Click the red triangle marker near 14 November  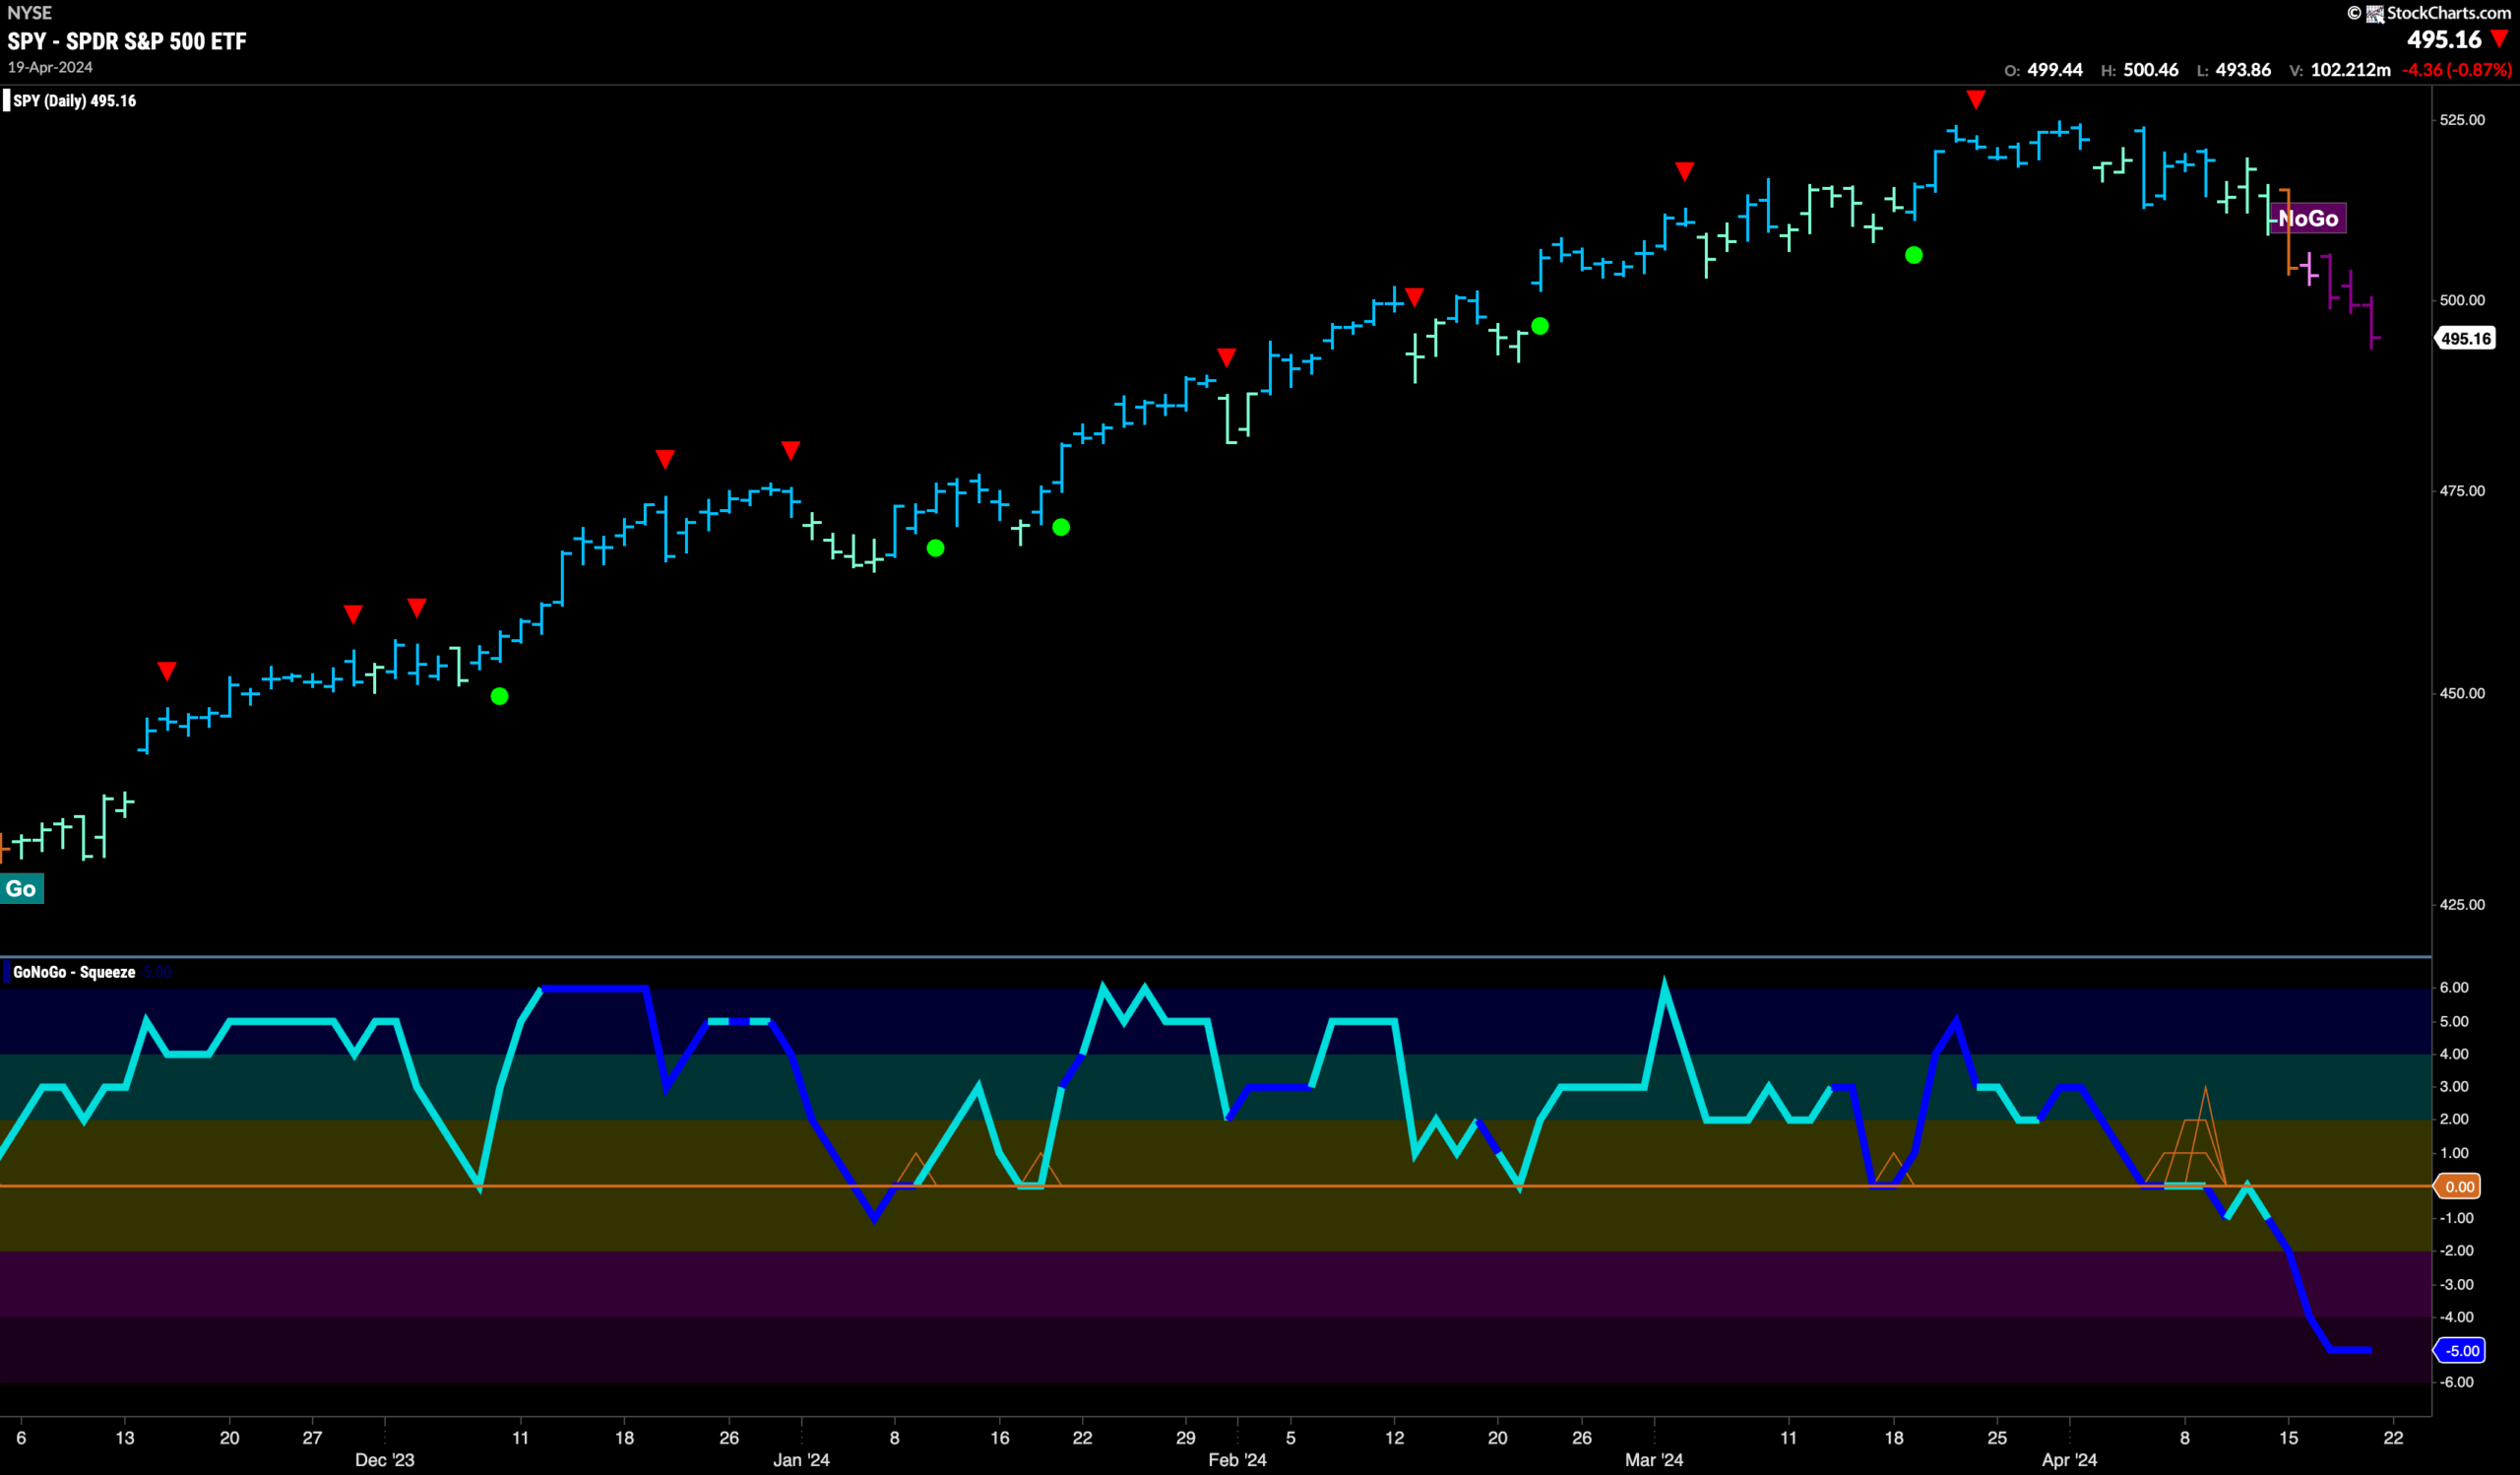167,671
